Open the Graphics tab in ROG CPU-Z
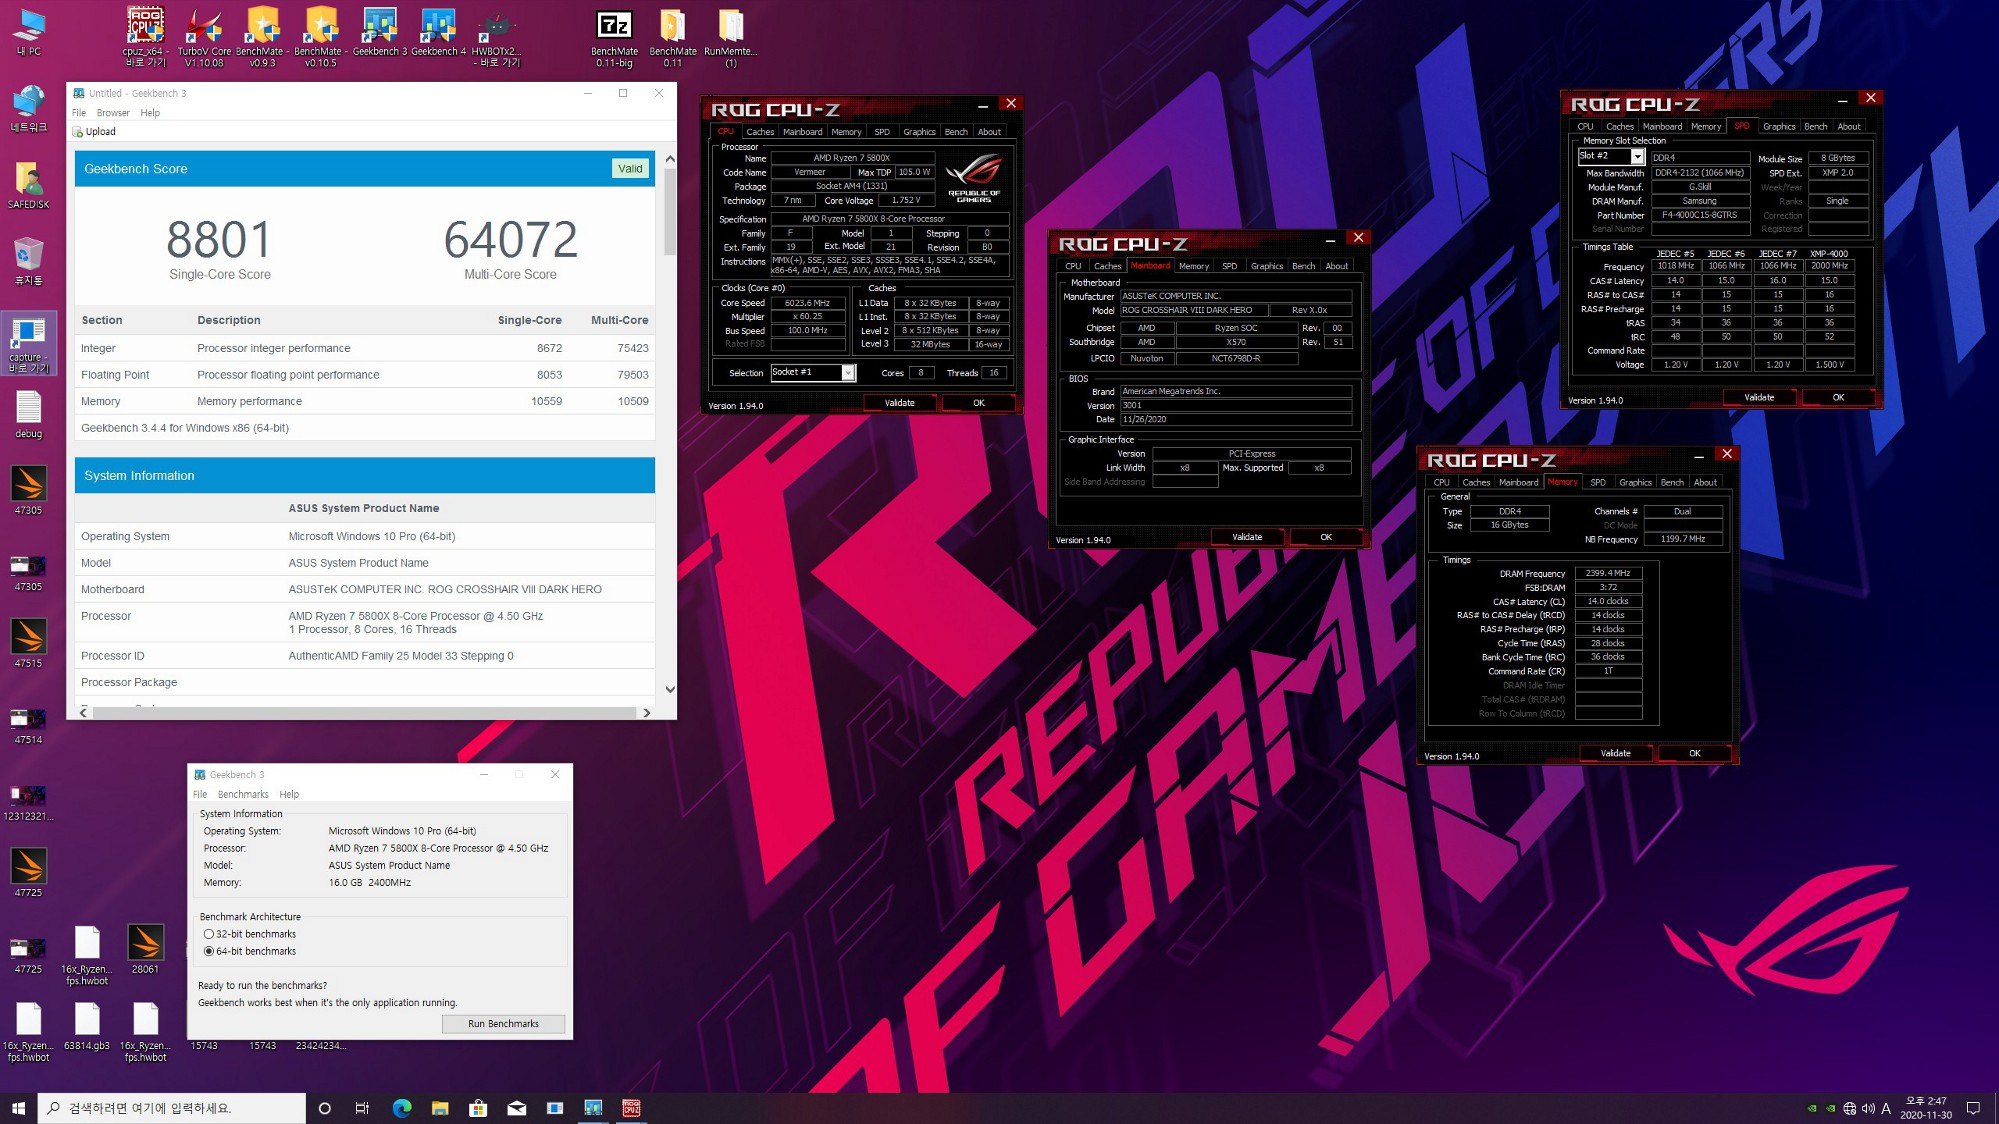The width and height of the screenshot is (1999, 1124). [920, 132]
